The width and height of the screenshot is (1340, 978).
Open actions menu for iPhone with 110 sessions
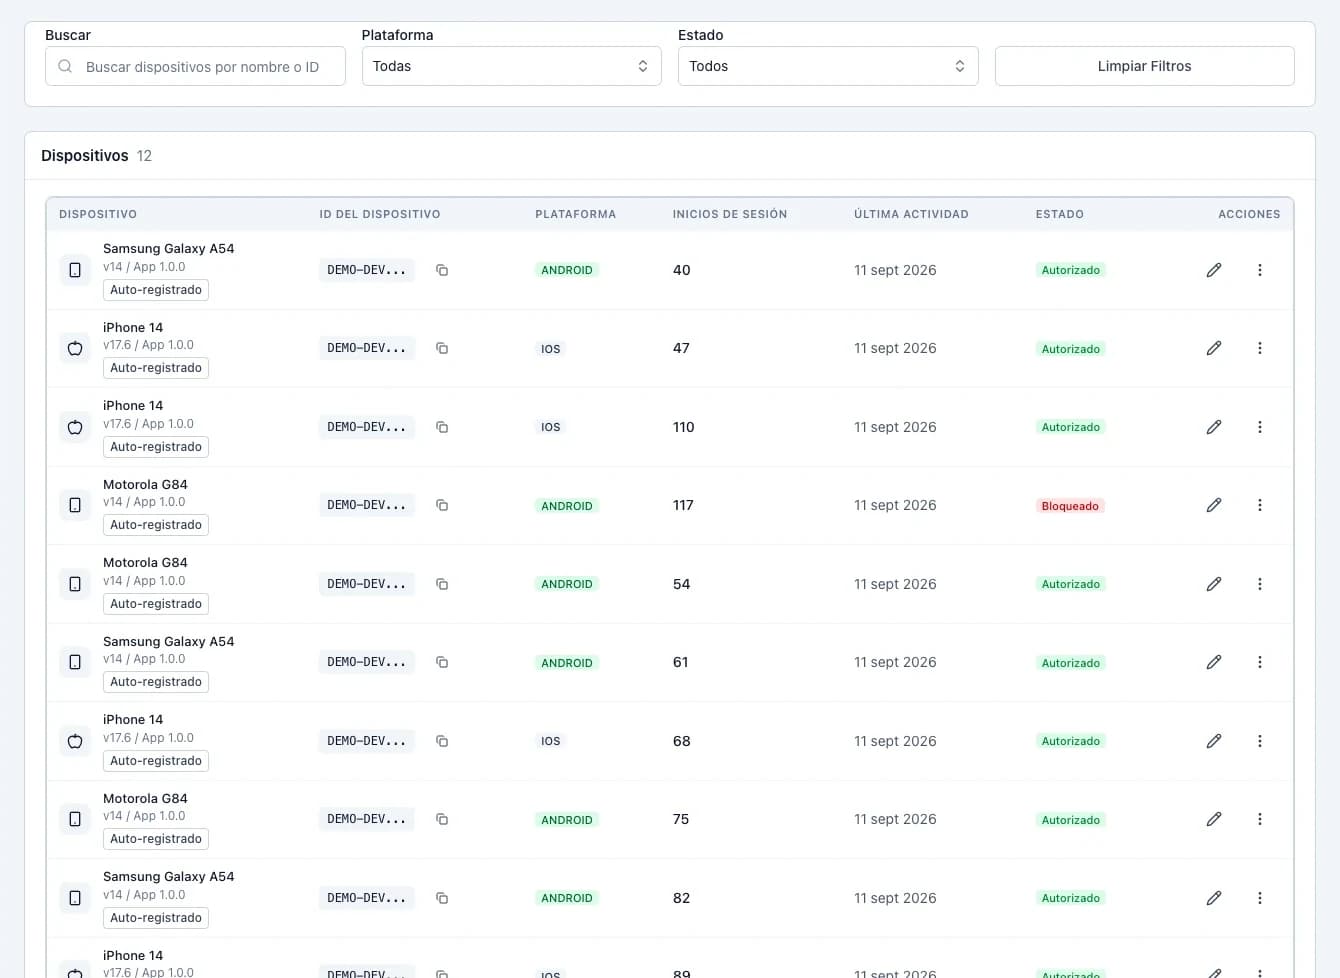click(x=1260, y=427)
